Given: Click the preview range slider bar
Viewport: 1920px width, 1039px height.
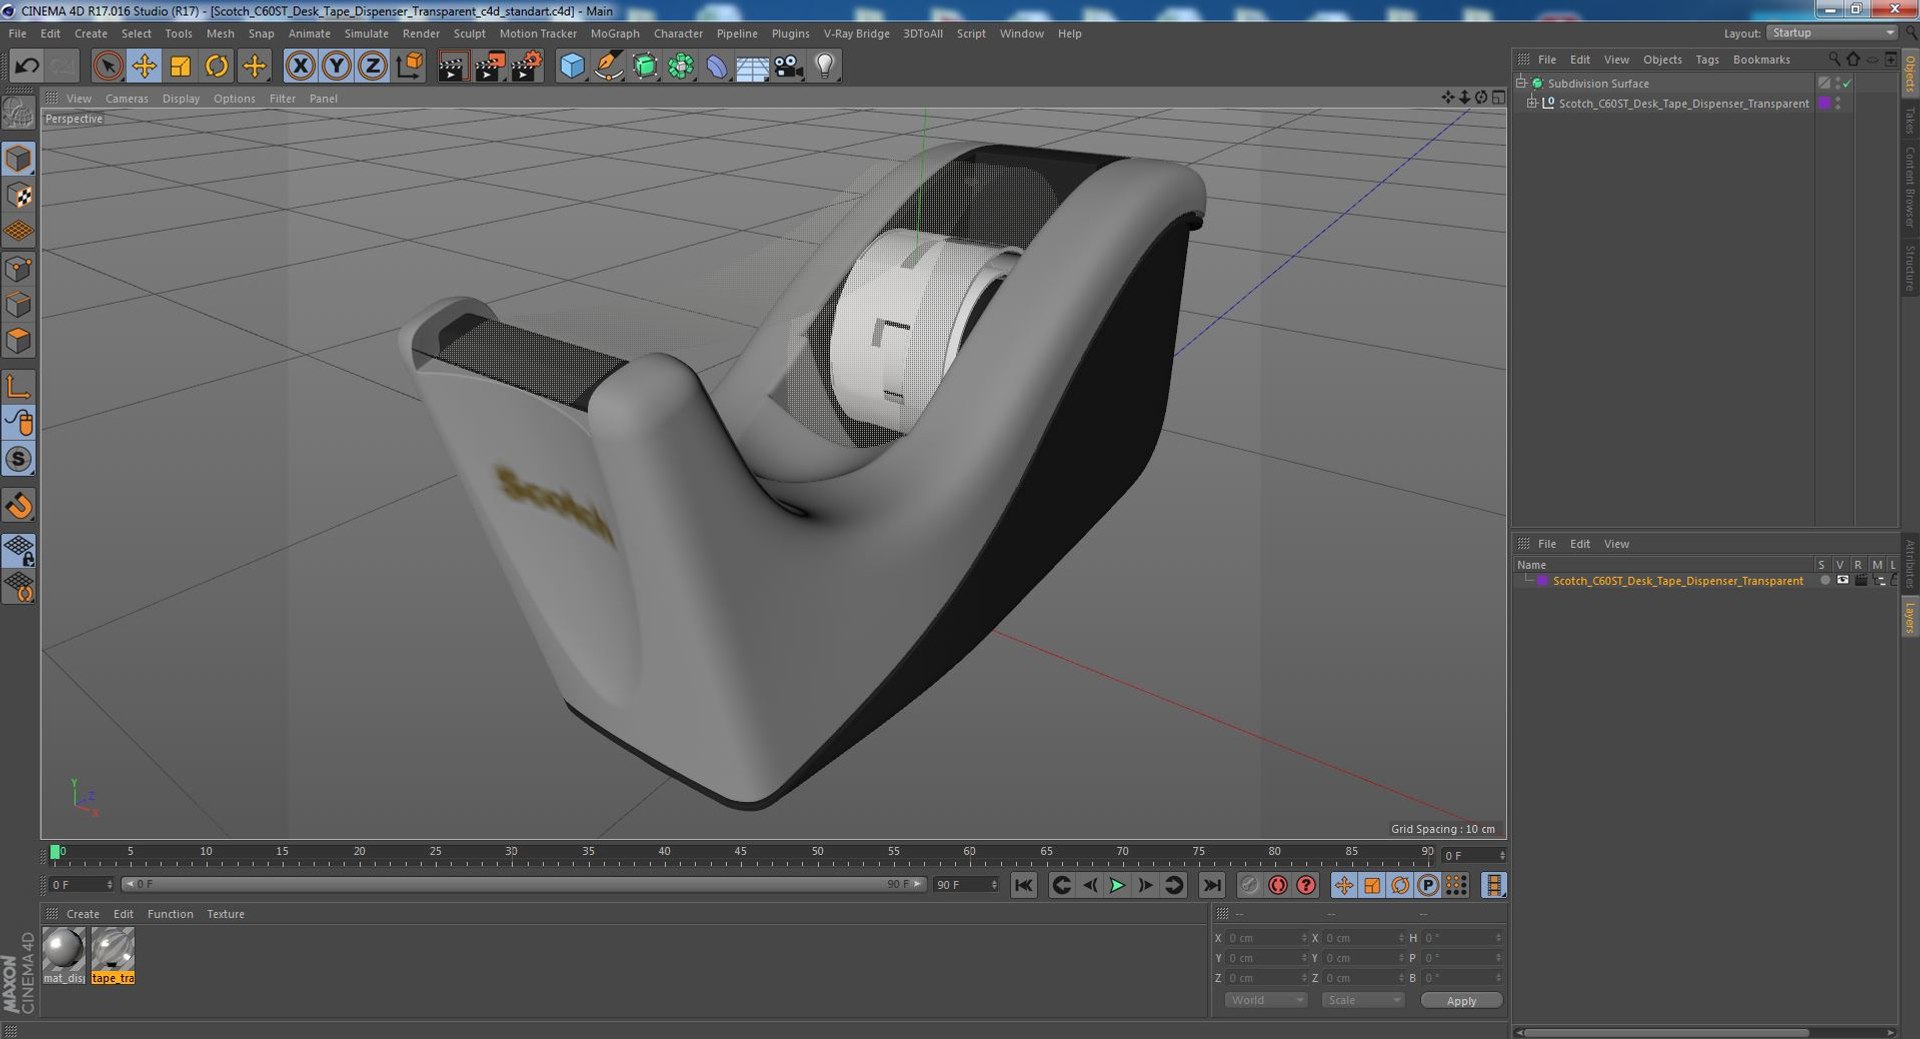Looking at the screenshot, I should click(x=523, y=884).
